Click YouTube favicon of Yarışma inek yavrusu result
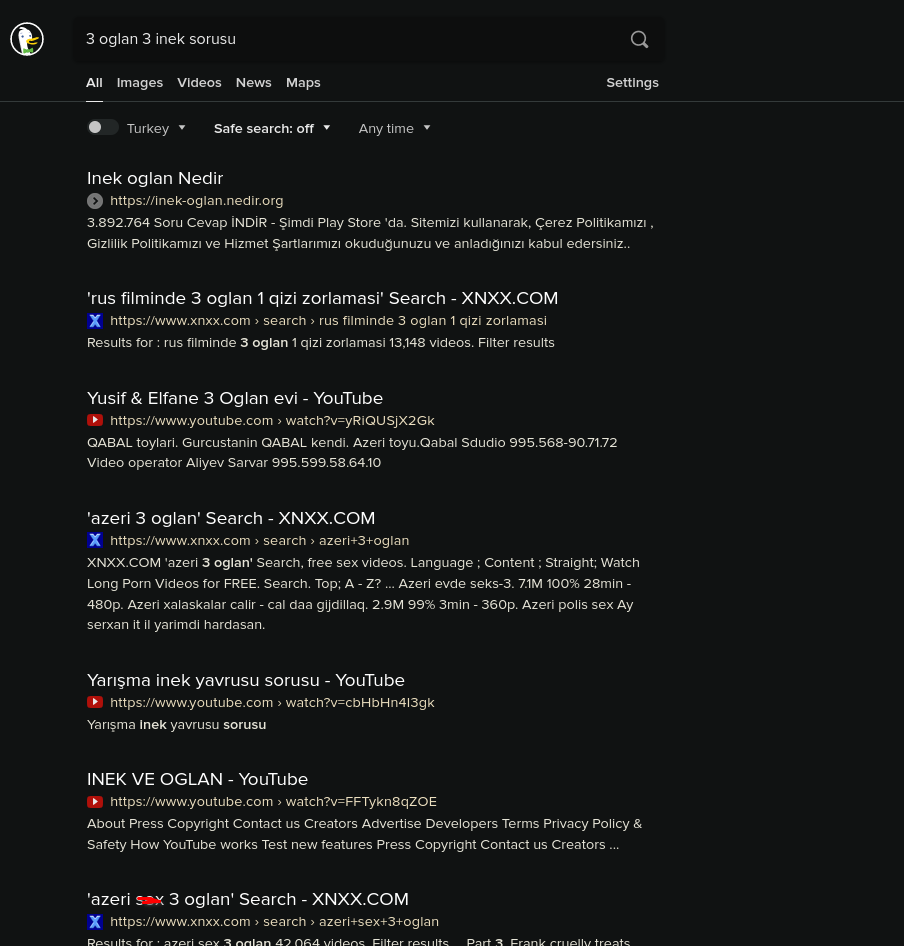 click(95, 703)
